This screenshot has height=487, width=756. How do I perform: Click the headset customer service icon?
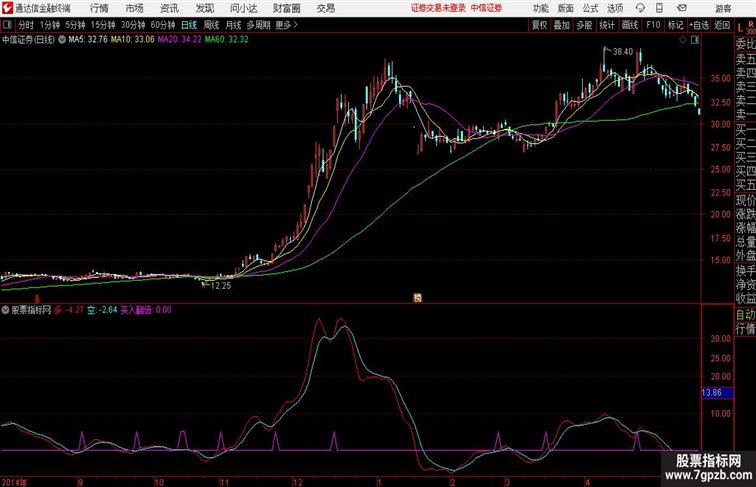(x=640, y=8)
